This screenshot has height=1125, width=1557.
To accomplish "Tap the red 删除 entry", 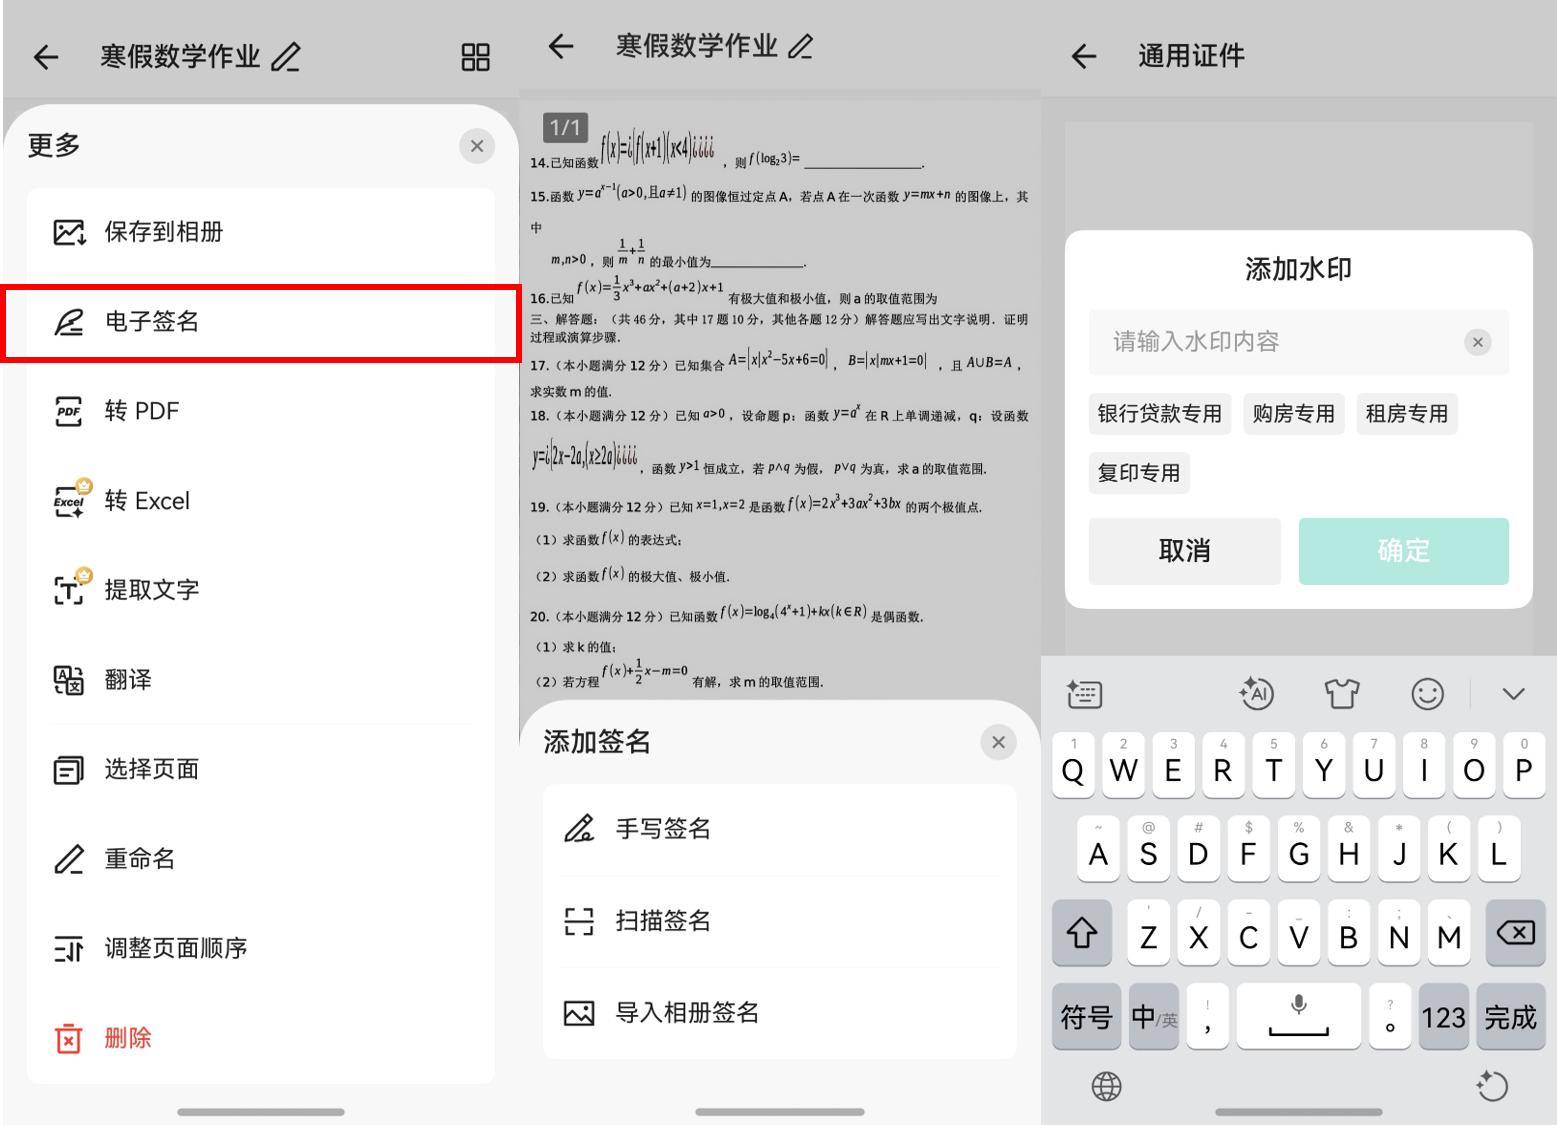I will 260,1038.
